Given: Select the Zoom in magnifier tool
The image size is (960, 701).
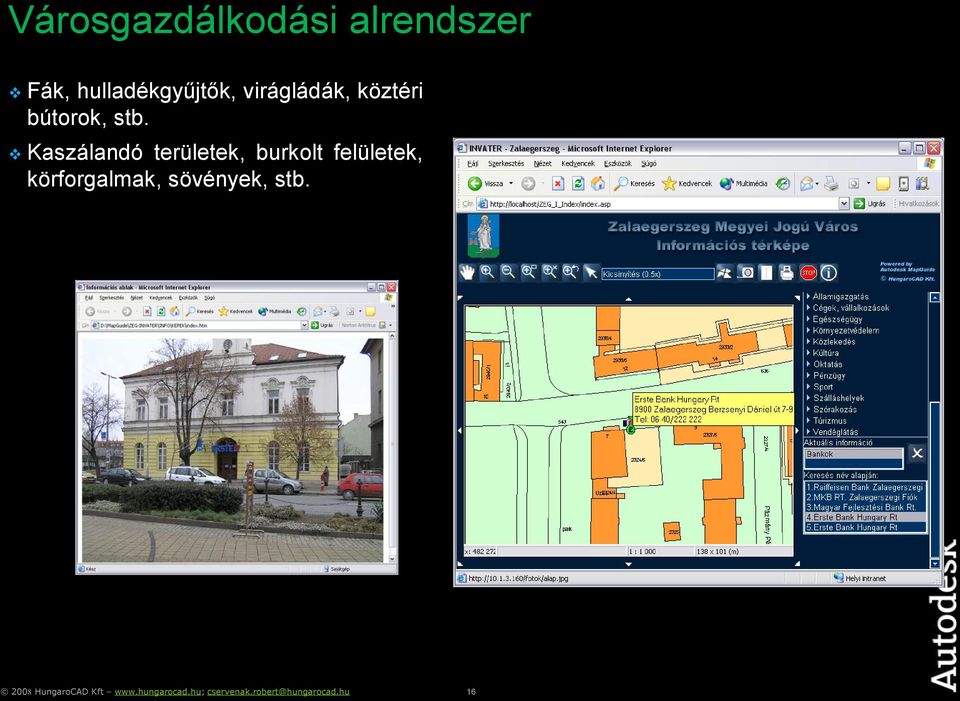Looking at the screenshot, I should coord(487,273).
